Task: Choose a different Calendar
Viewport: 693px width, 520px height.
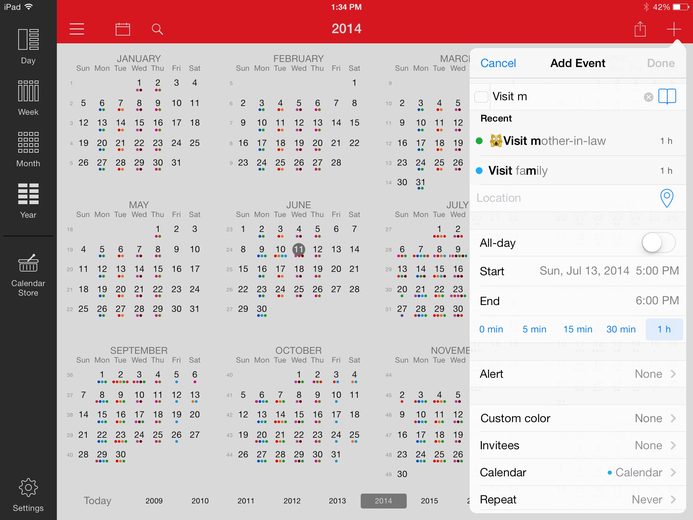Action: [578, 472]
